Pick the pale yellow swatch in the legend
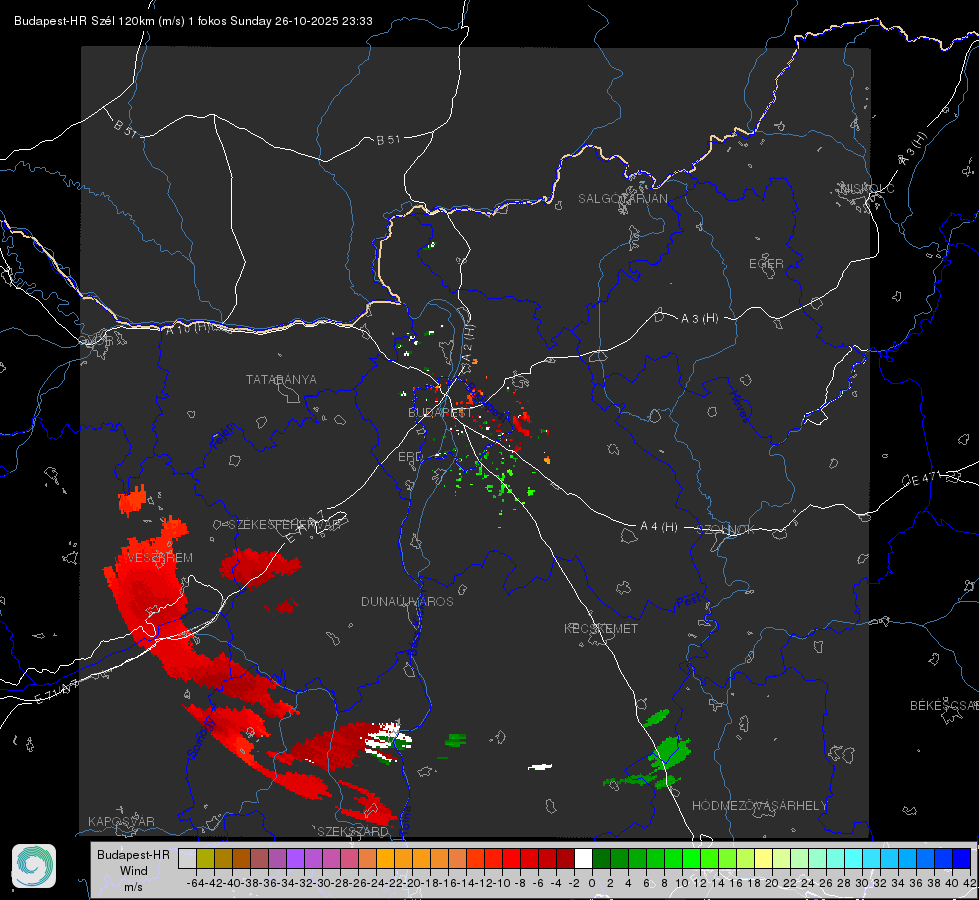The height and width of the screenshot is (900, 979). [x=763, y=858]
